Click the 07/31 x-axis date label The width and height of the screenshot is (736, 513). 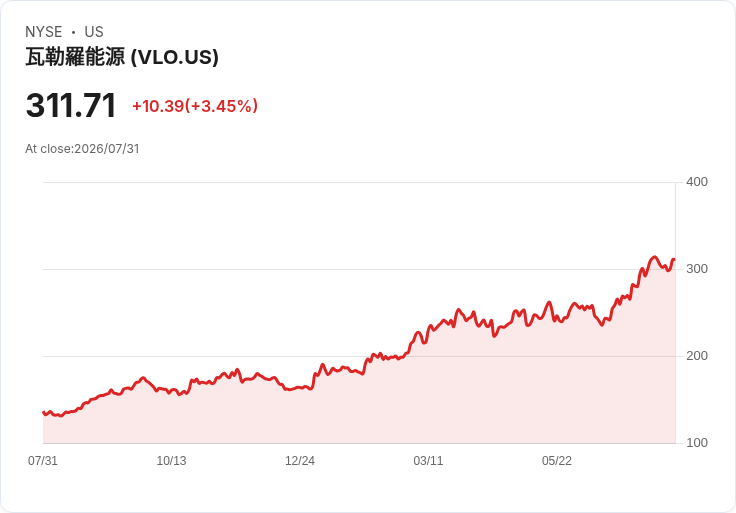pyautogui.click(x=43, y=460)
